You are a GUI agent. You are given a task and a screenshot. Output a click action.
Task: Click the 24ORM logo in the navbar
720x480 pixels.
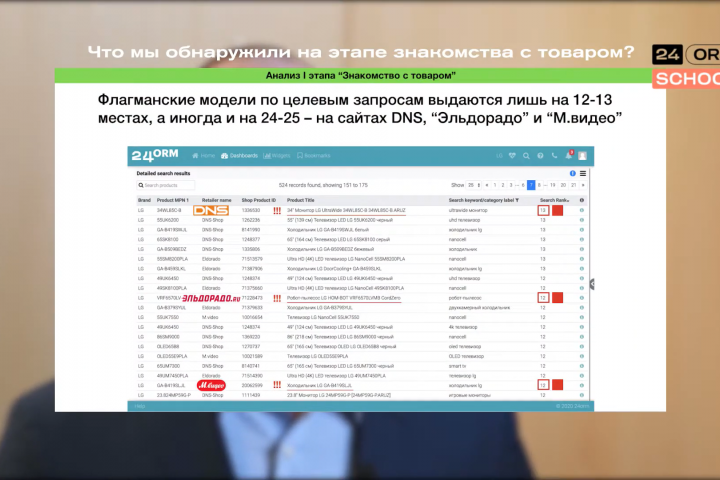tap(155, 155)
